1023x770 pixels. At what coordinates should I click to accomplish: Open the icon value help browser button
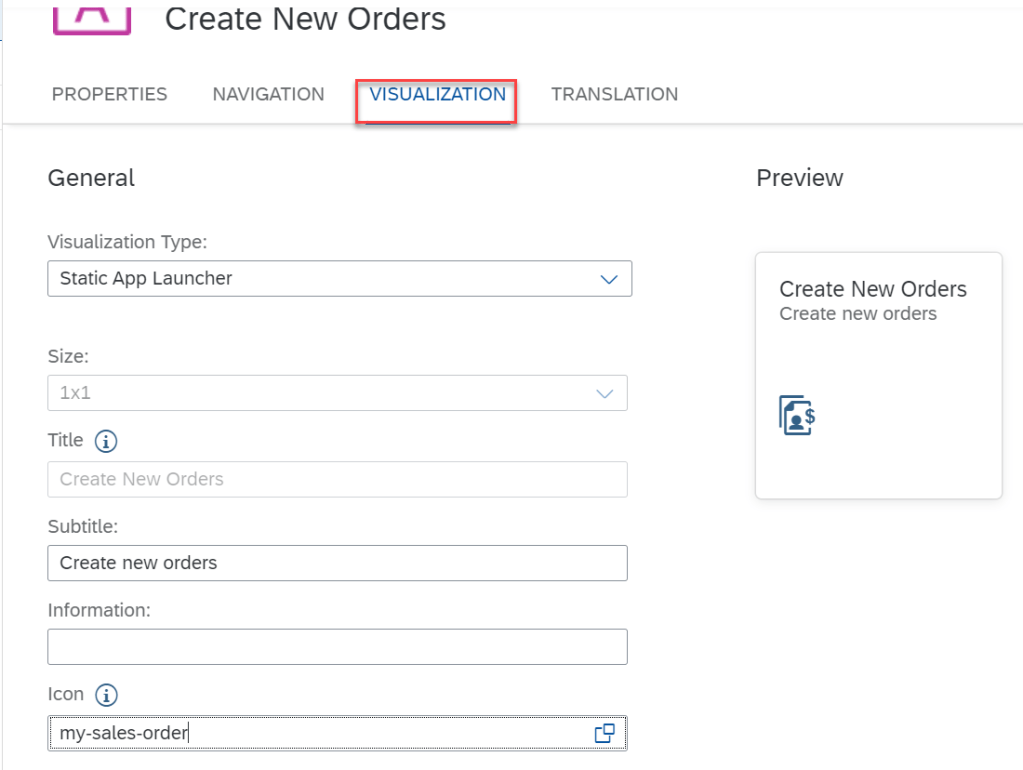click(x=604, y=733)
